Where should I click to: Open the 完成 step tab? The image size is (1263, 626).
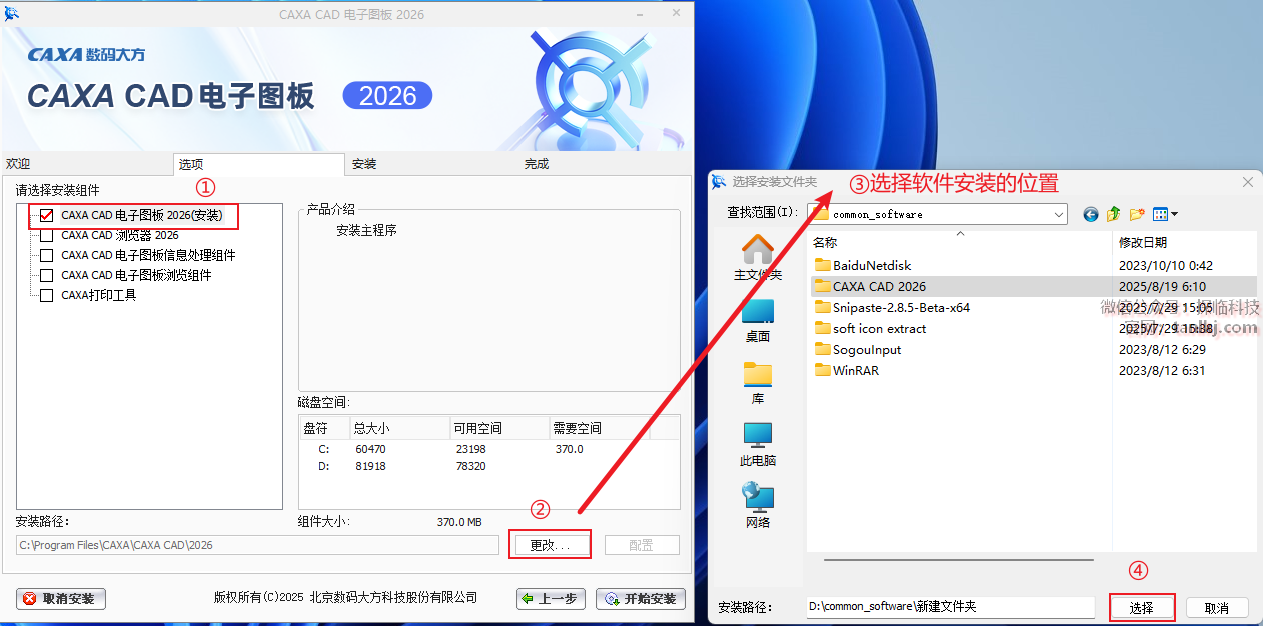point(607,164)
